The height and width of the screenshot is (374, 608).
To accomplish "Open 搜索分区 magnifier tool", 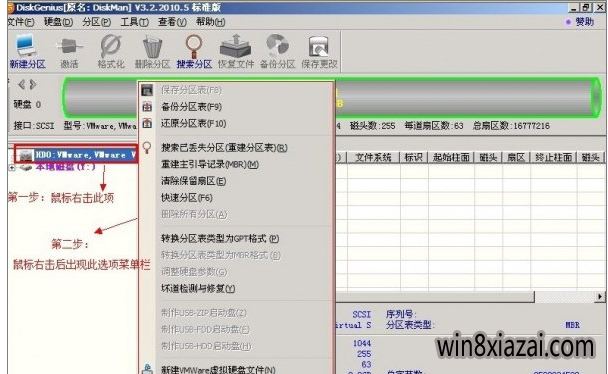I will [x=194, y=51].
